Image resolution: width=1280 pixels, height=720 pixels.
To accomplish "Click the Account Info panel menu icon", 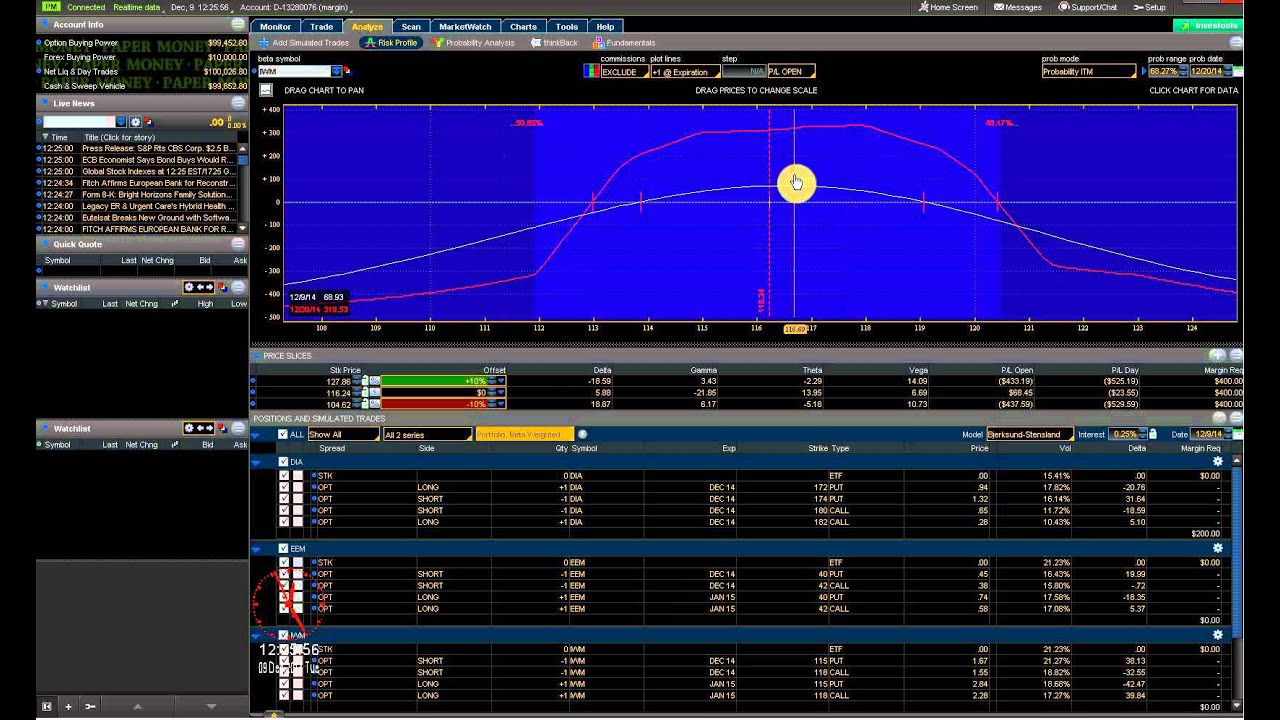I will tap(238, 24).
